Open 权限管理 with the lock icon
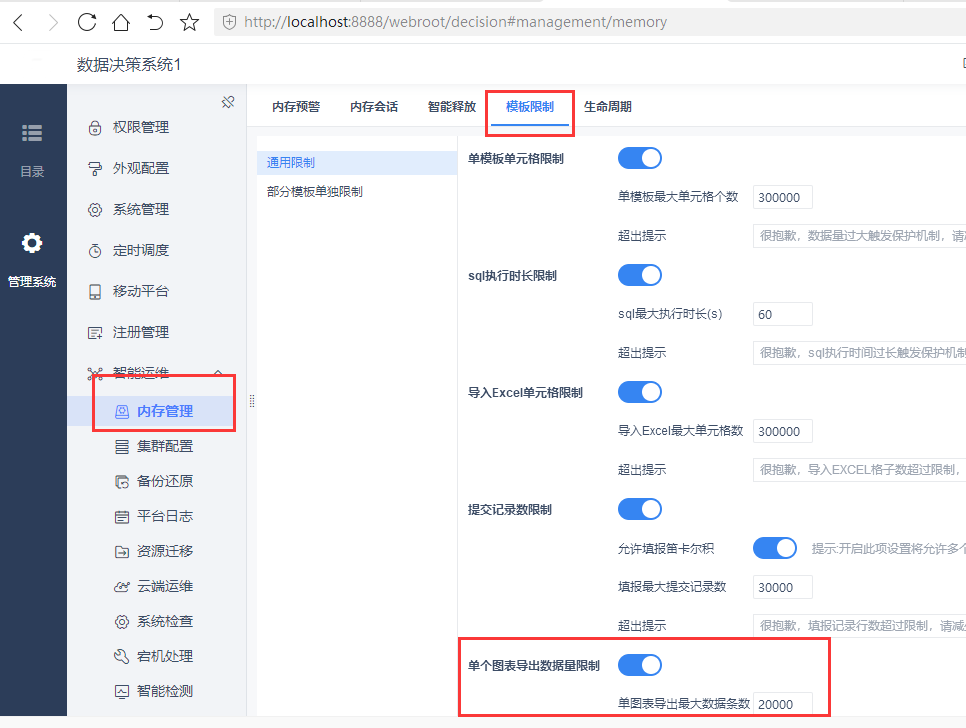This screenshot has width=966, height=728. [x=95, y=127]
